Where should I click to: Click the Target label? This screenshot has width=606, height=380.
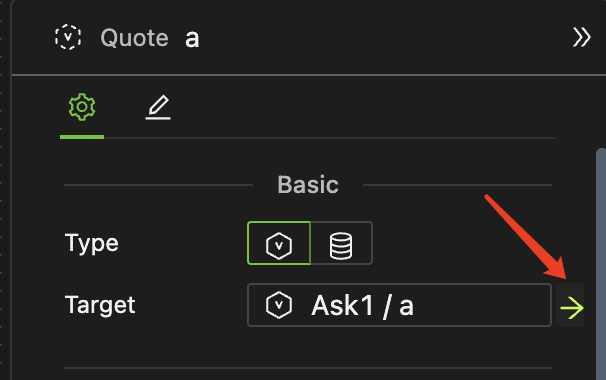point(100,305)
